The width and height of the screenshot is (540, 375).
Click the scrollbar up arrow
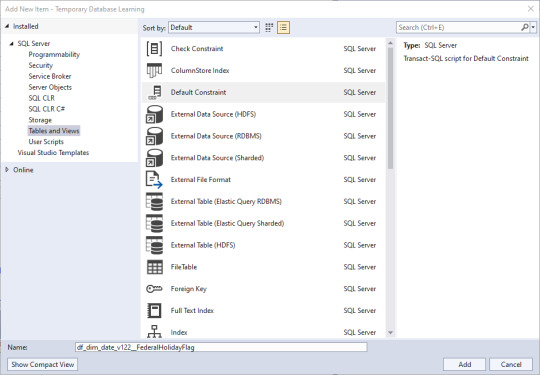(x=390, y=43)
